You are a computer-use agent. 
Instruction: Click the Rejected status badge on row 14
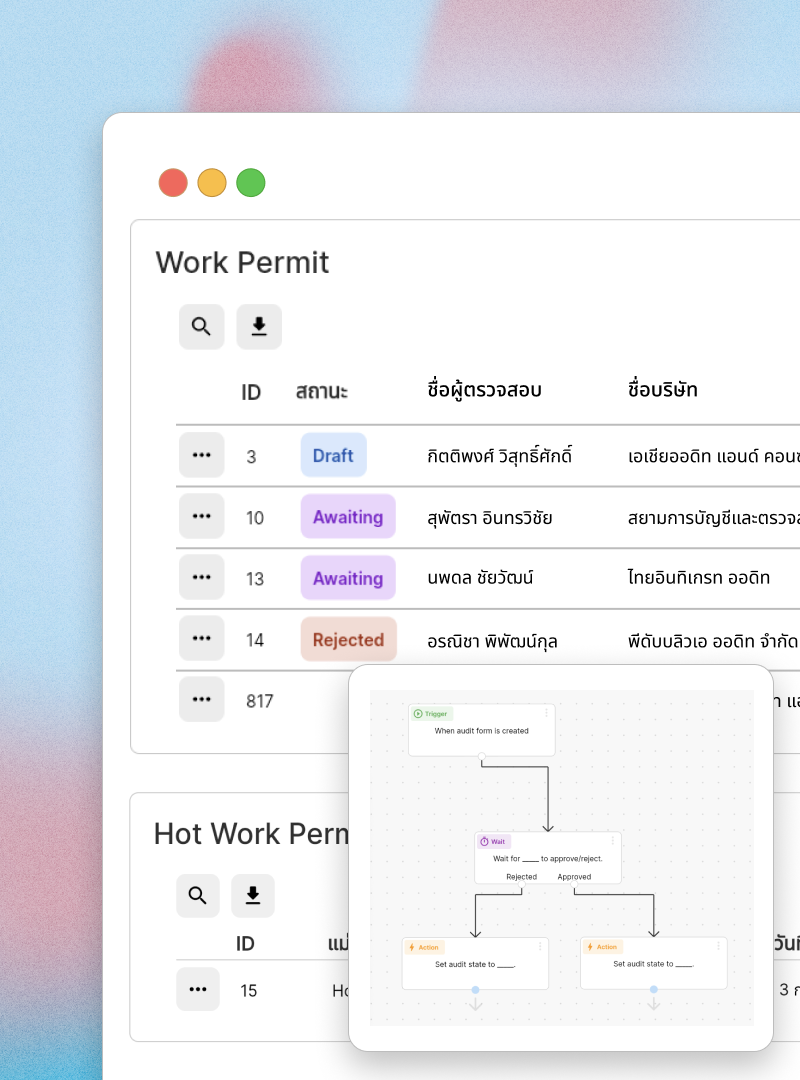[x=348, y=640]
